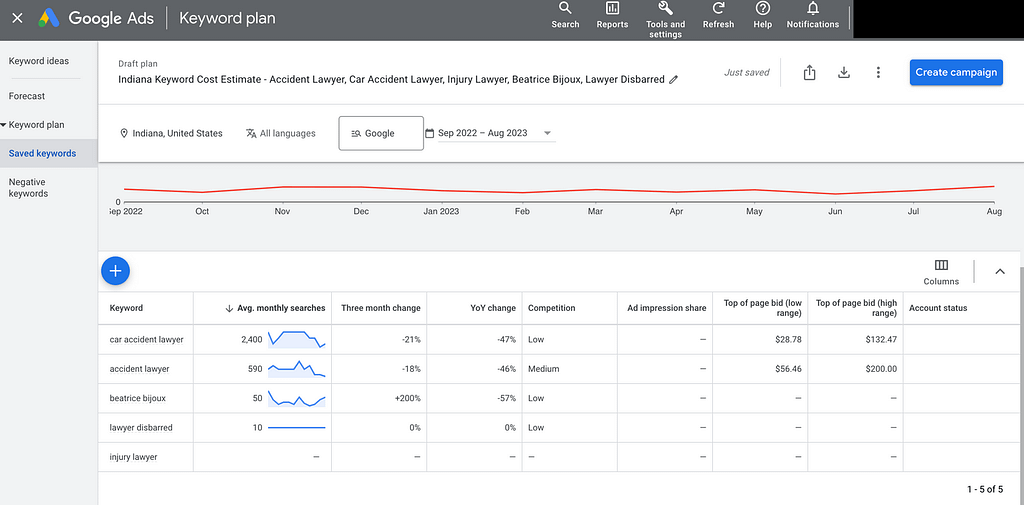Select injury lawyer keyword
Image resolution: width=1024 pixels, height=505 pixels.
pos(133,457)
